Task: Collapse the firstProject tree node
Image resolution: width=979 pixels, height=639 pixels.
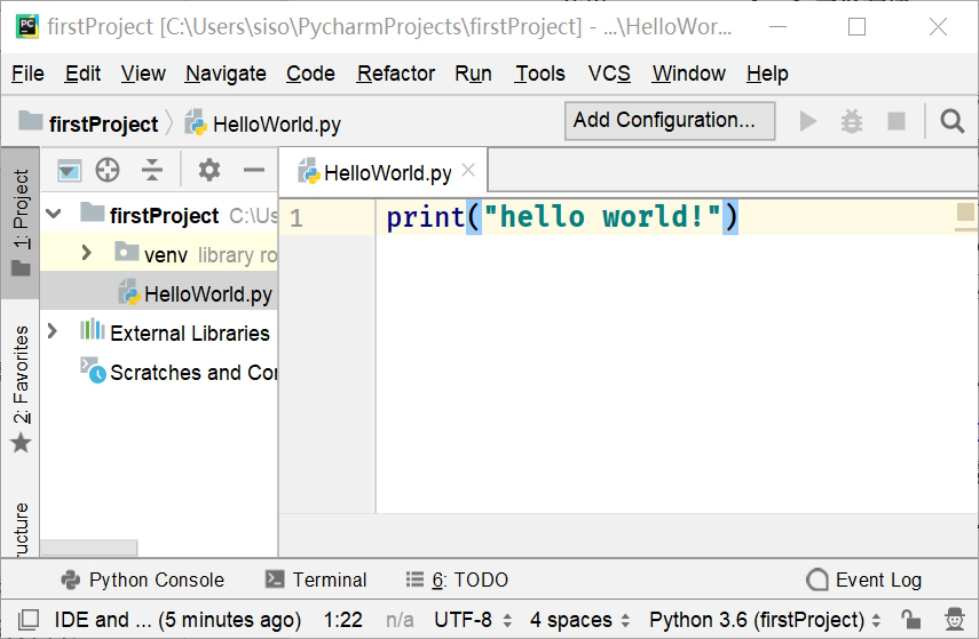Action: coord(54,214)
